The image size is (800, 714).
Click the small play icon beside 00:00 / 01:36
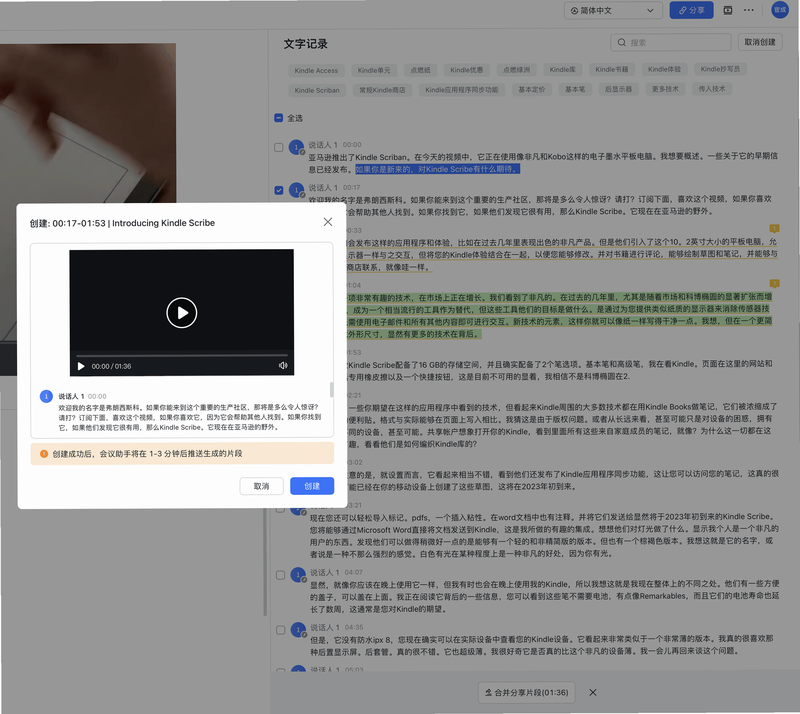click(x=81, y=366)
